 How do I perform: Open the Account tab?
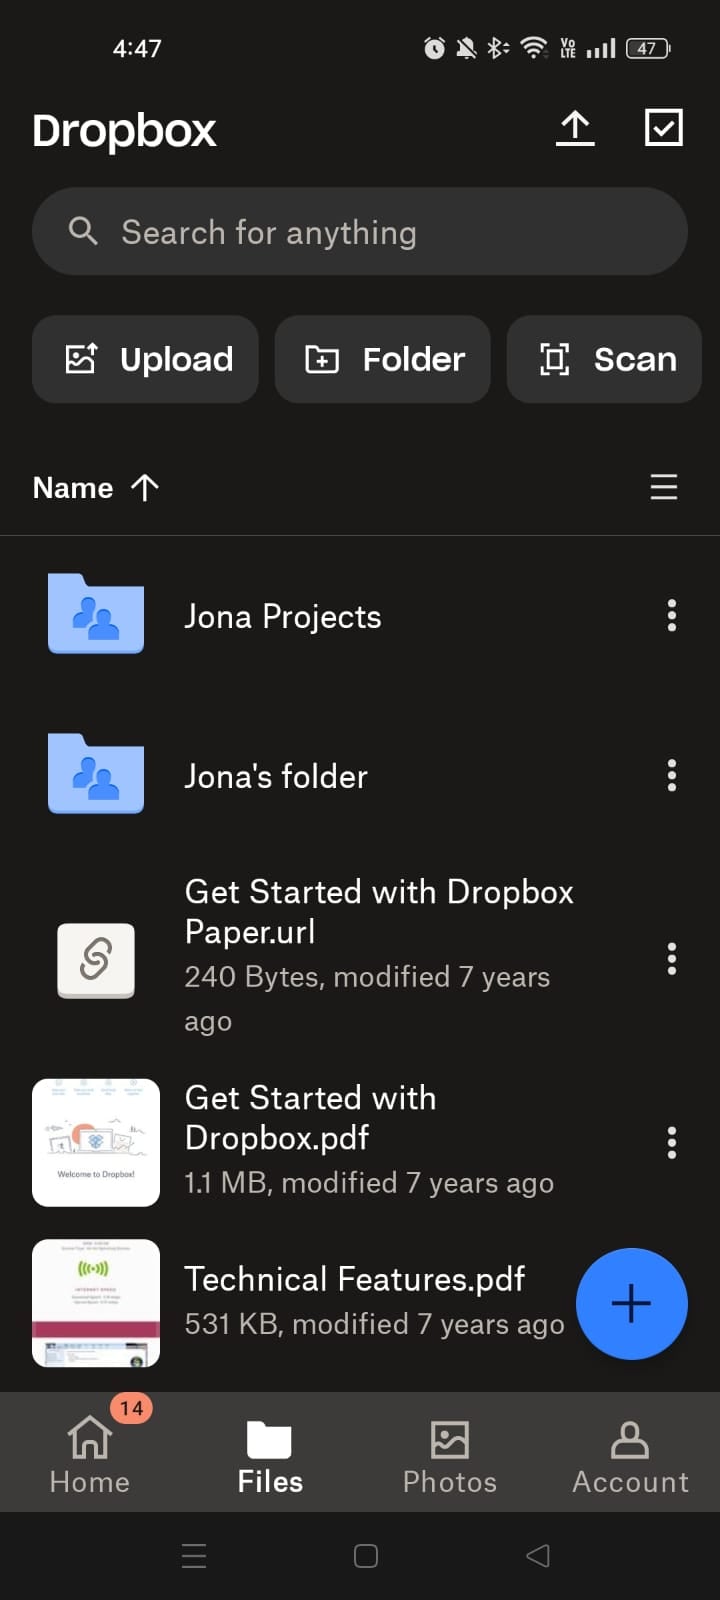click(x=630, y=1455)
